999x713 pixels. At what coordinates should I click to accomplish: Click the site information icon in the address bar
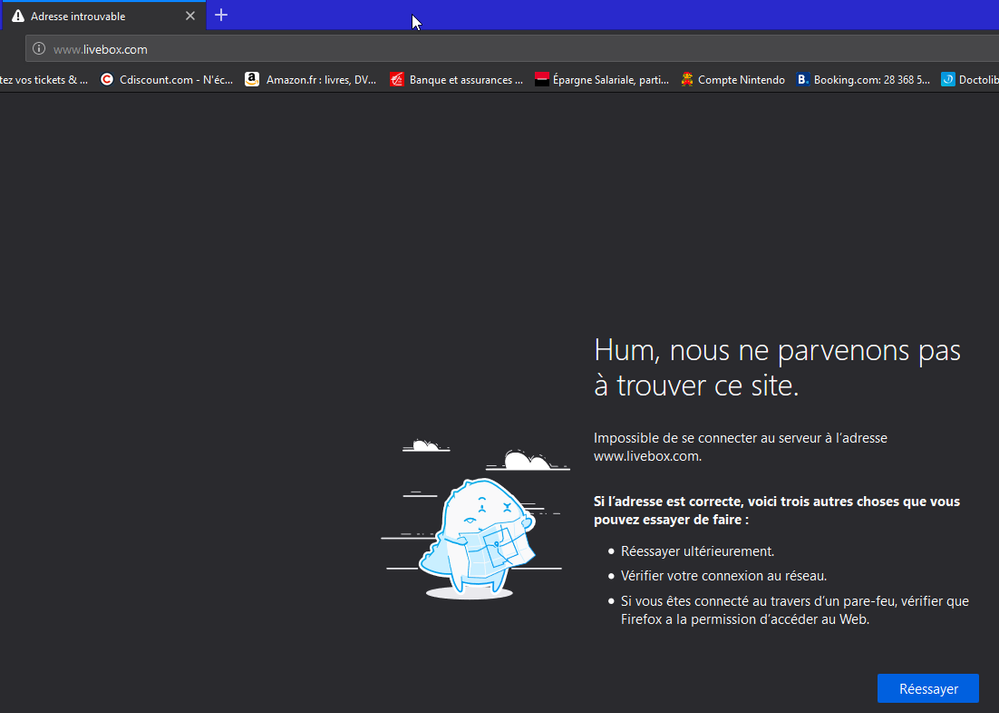point(38,48)
